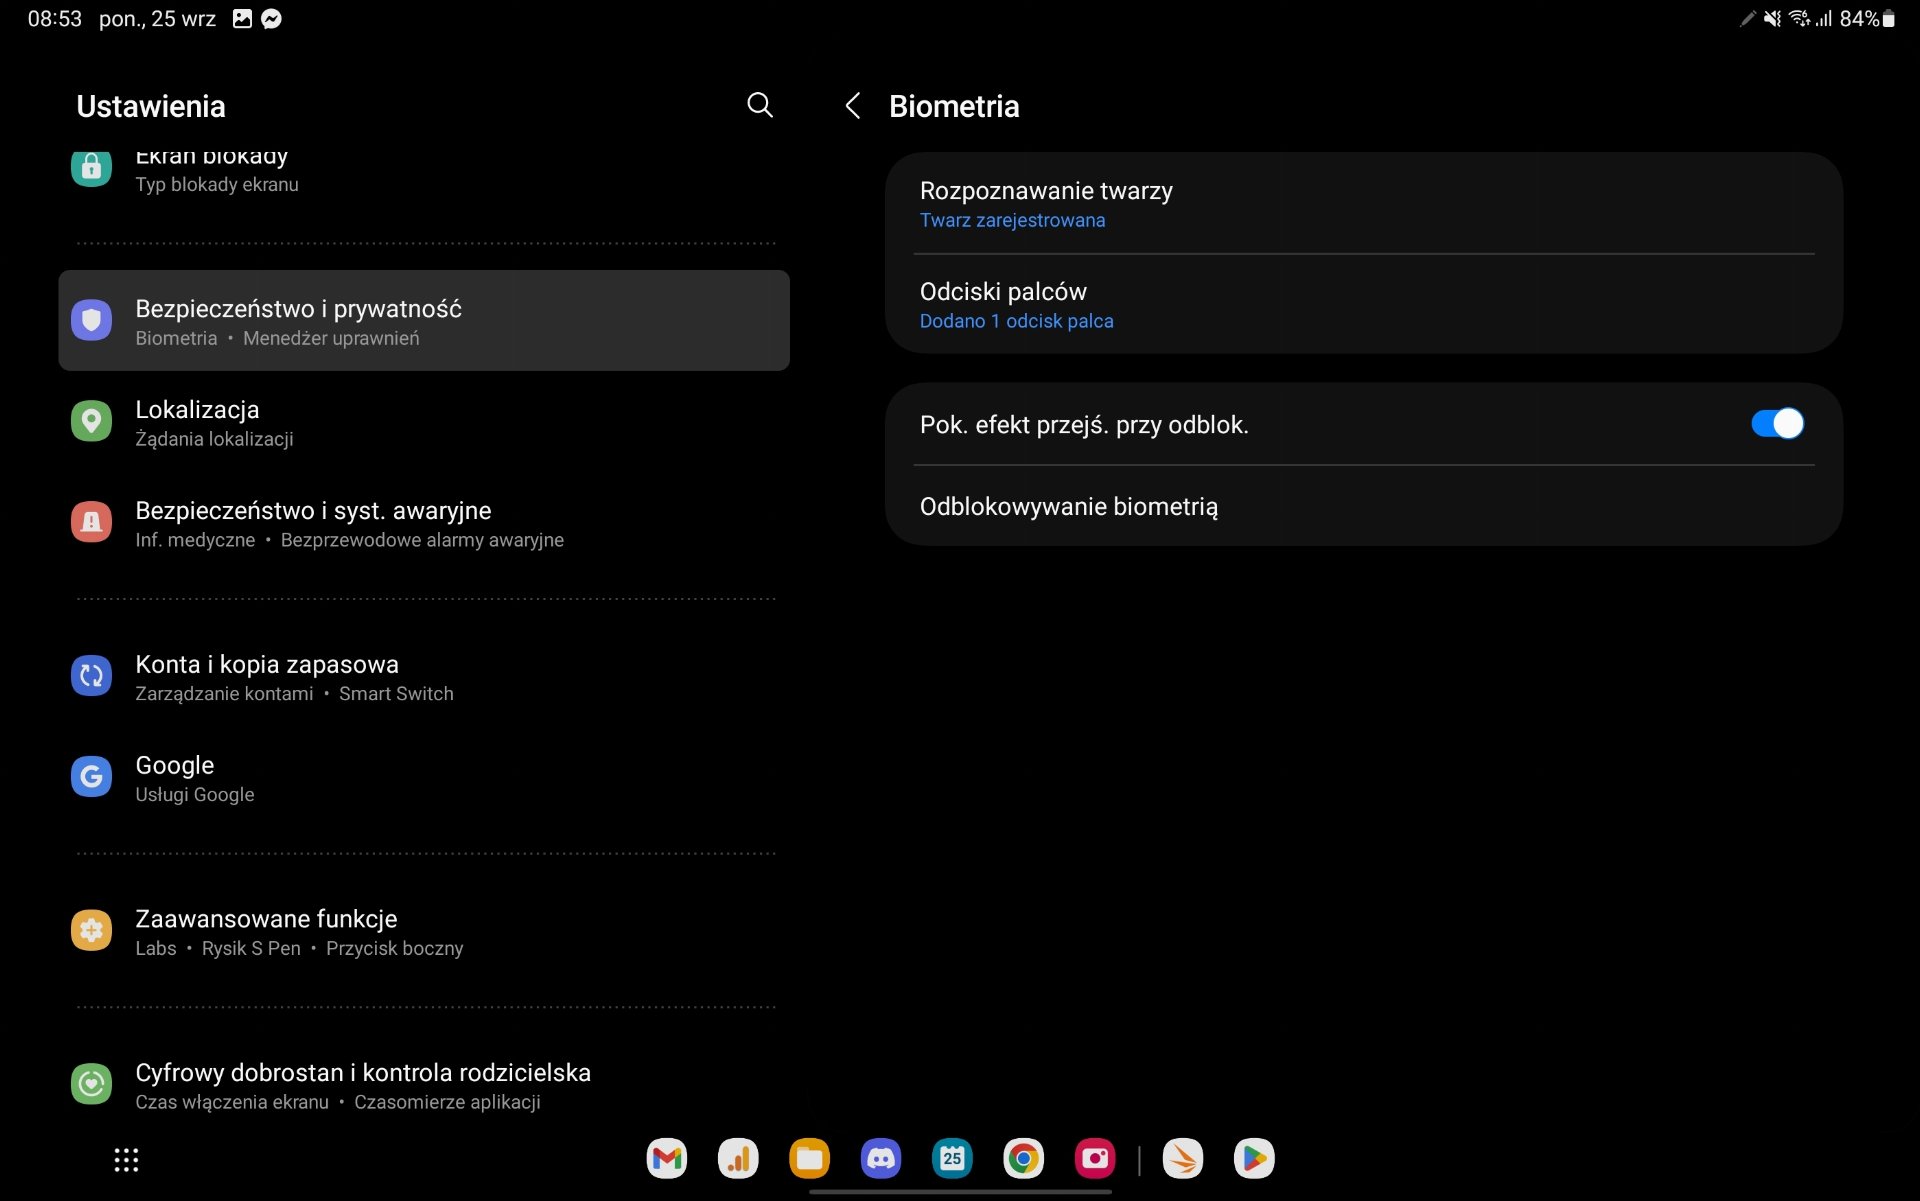Tap the Google G icon
Image resolution: width=1920 pixels, height=1201 pixels.
tap(91, 776)
